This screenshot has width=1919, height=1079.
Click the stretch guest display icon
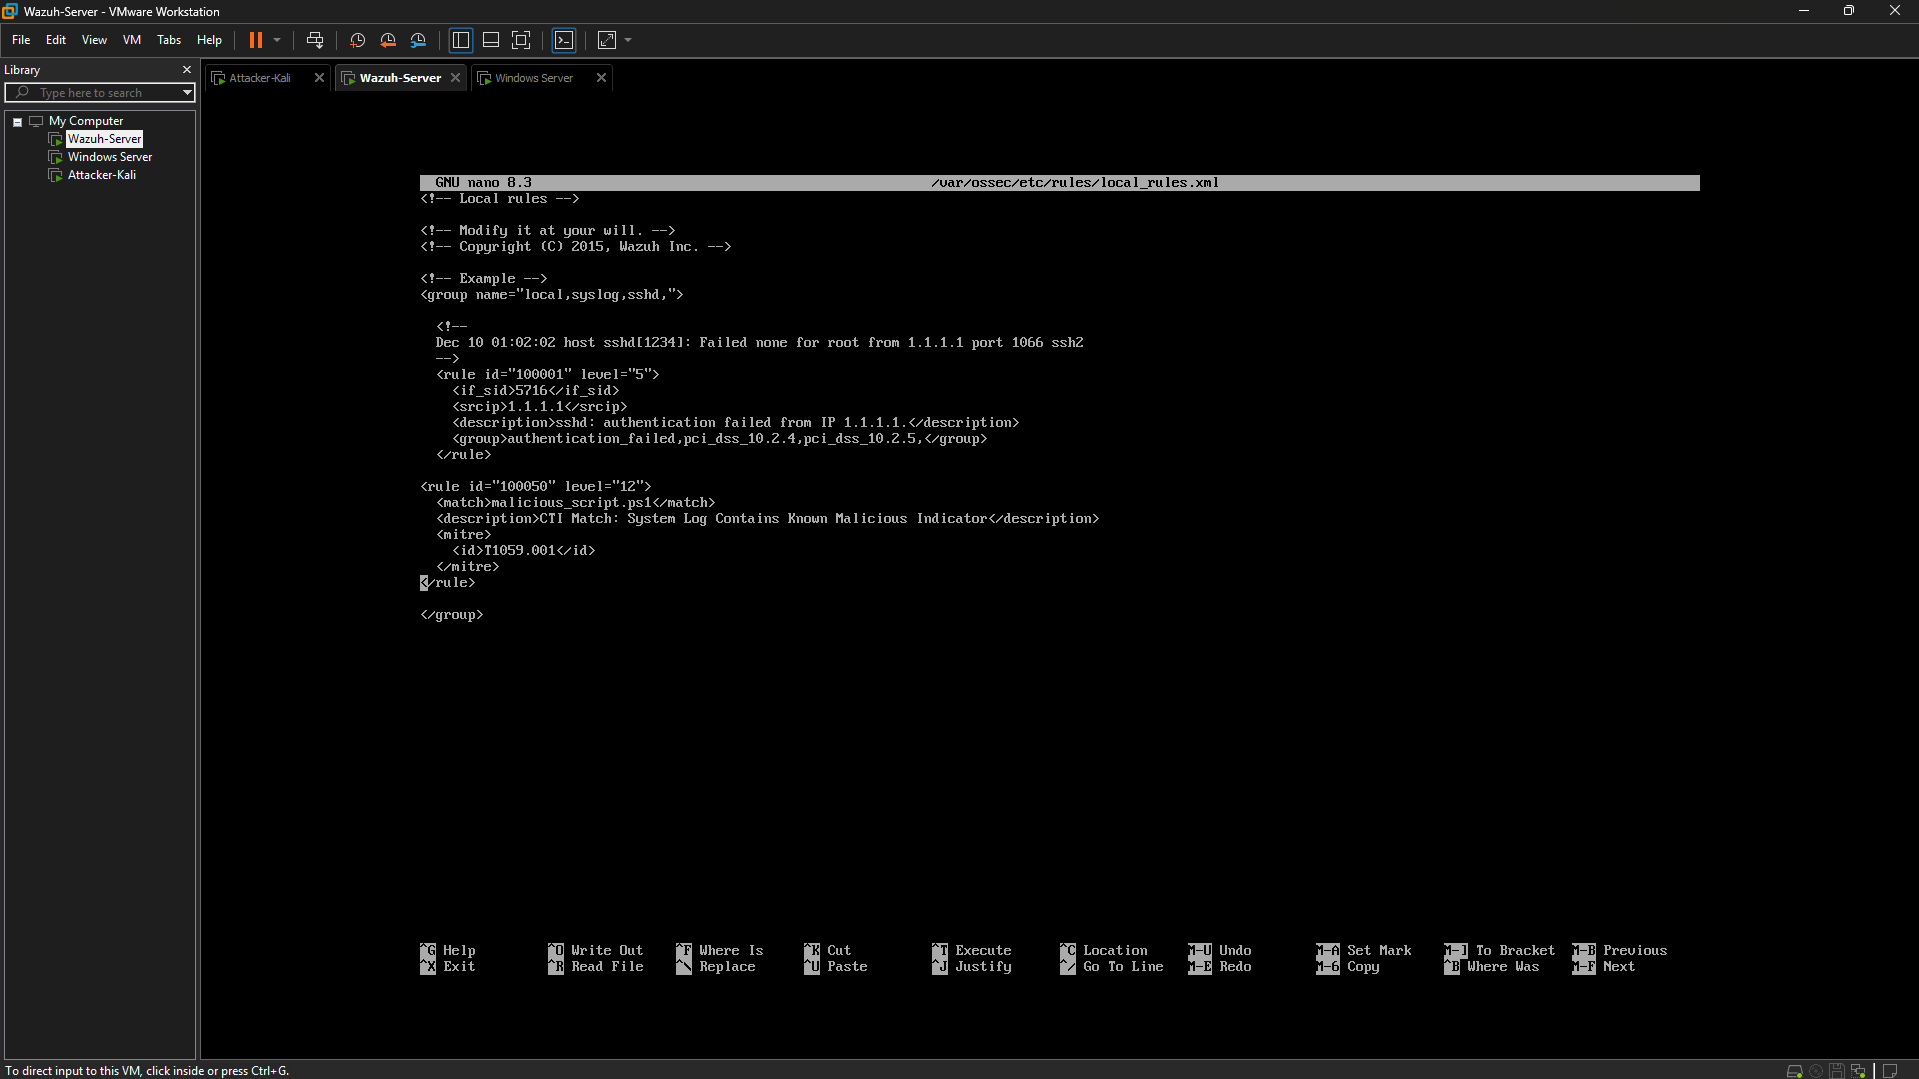(607, 40)
